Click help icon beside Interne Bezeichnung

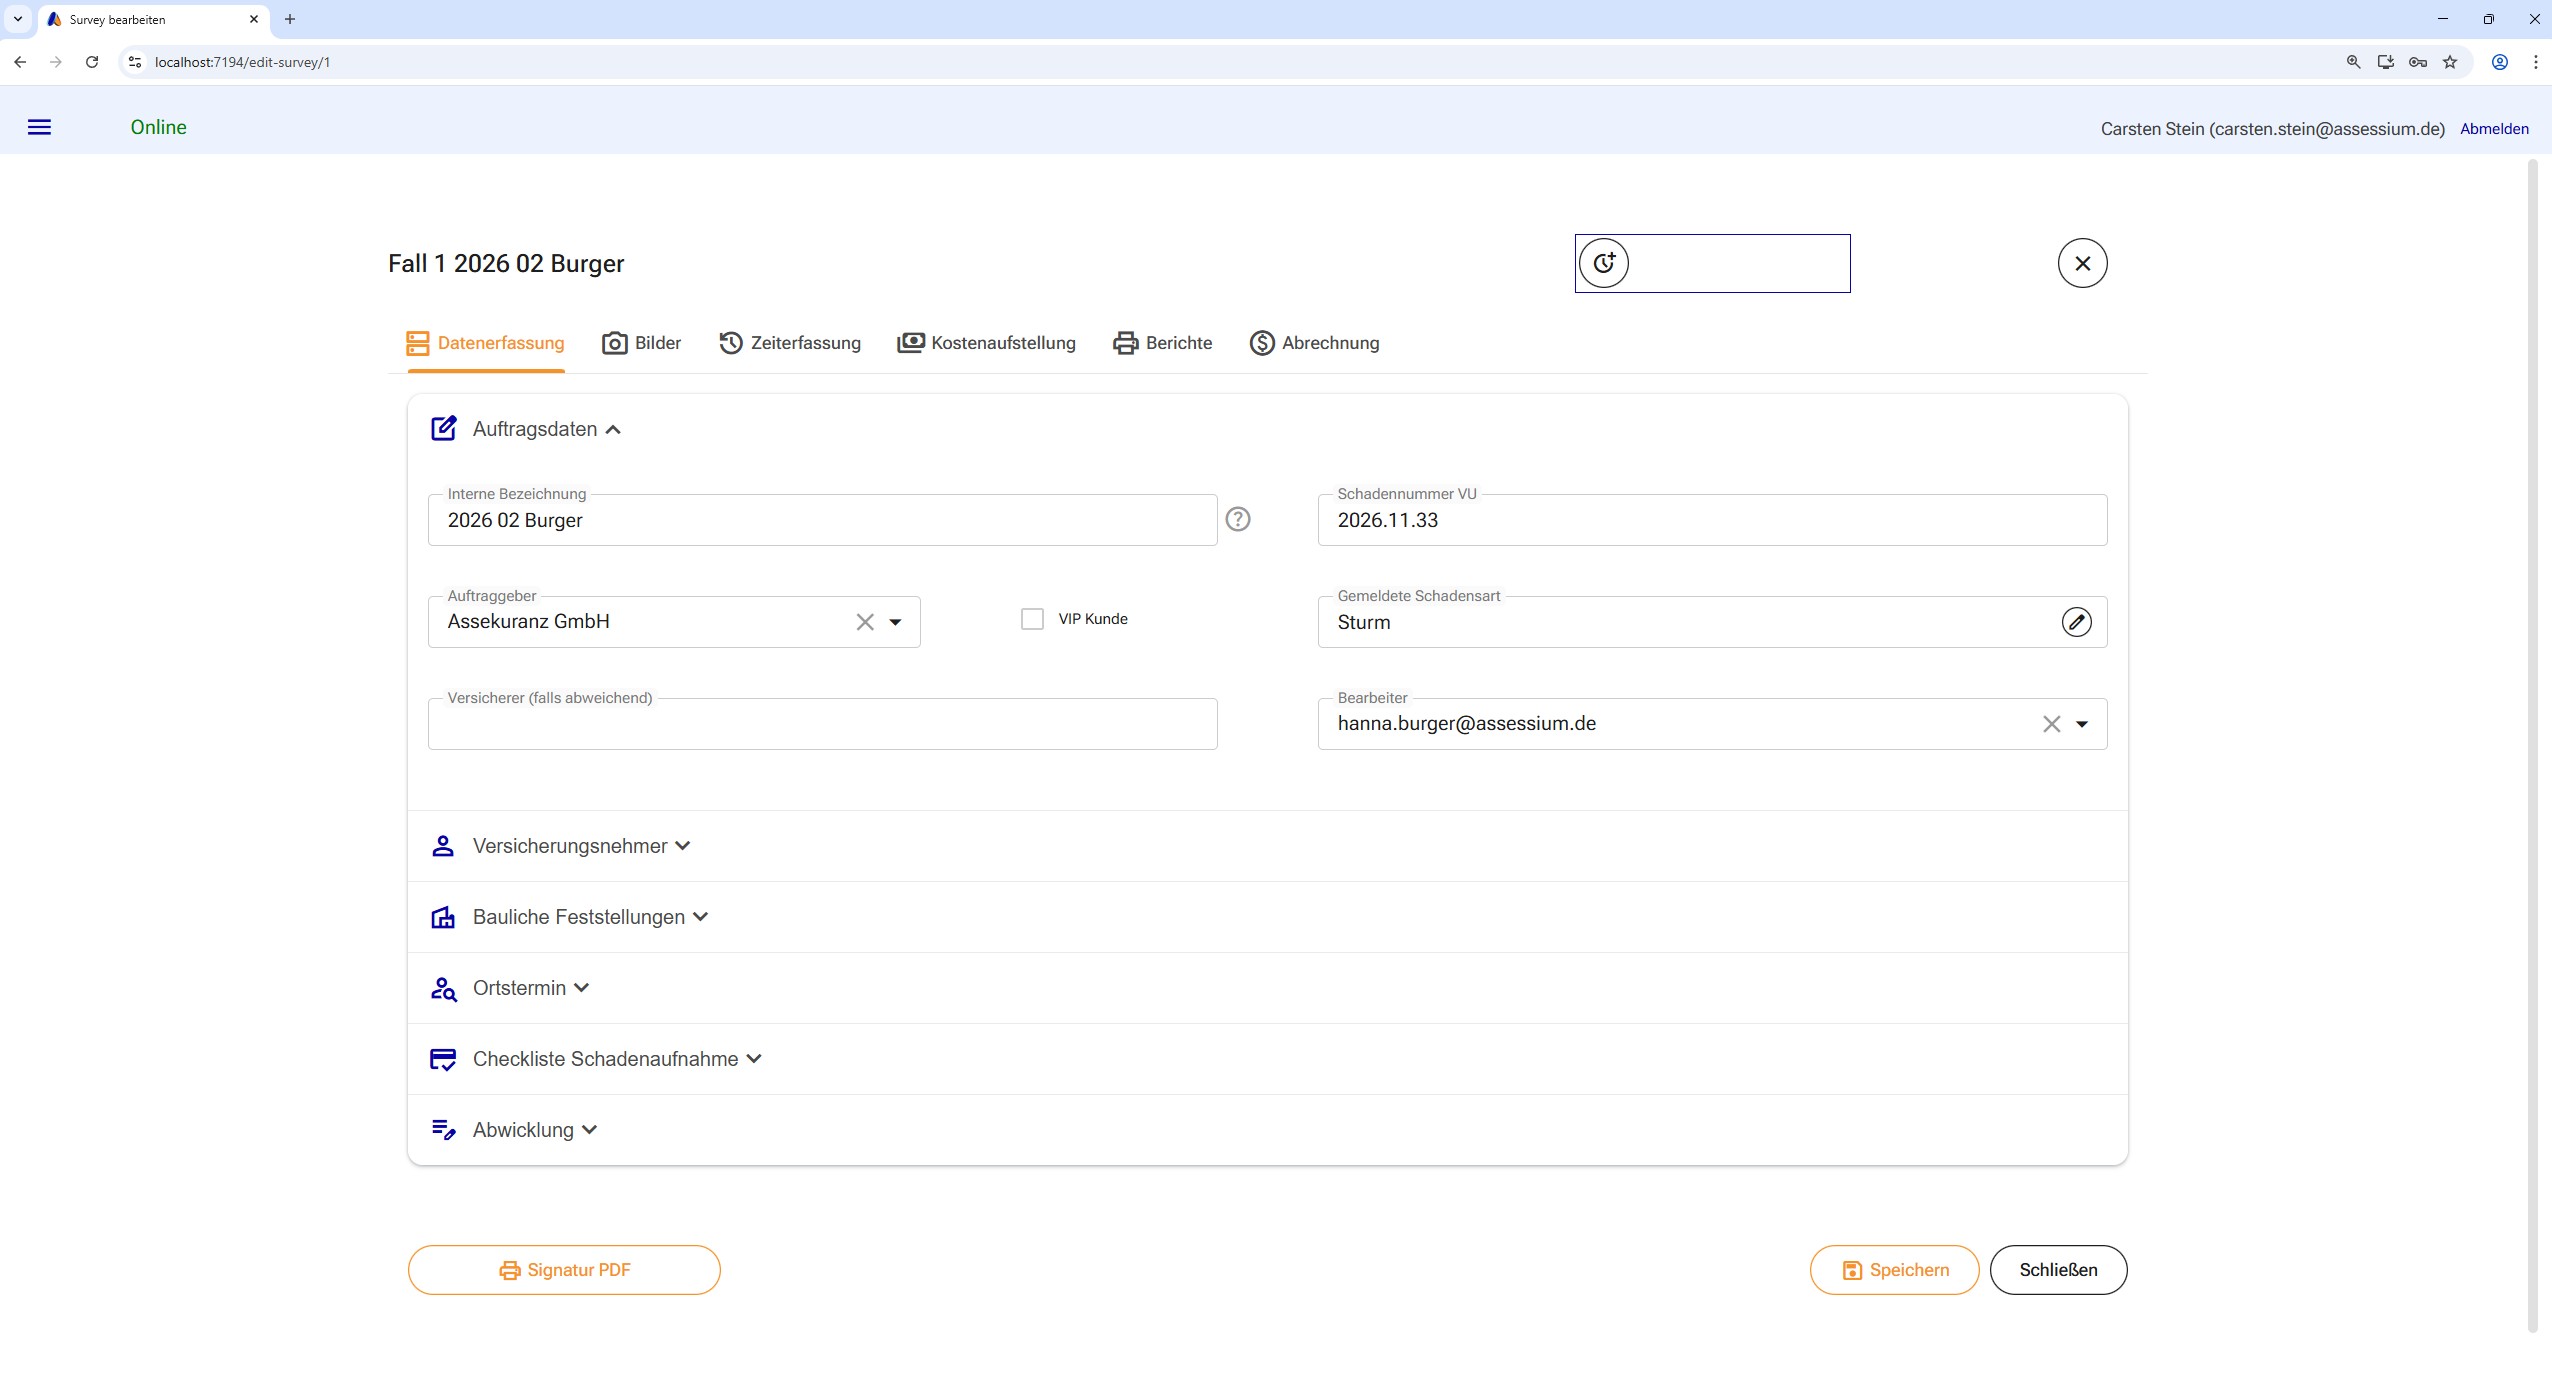(x=1238, y=519)
